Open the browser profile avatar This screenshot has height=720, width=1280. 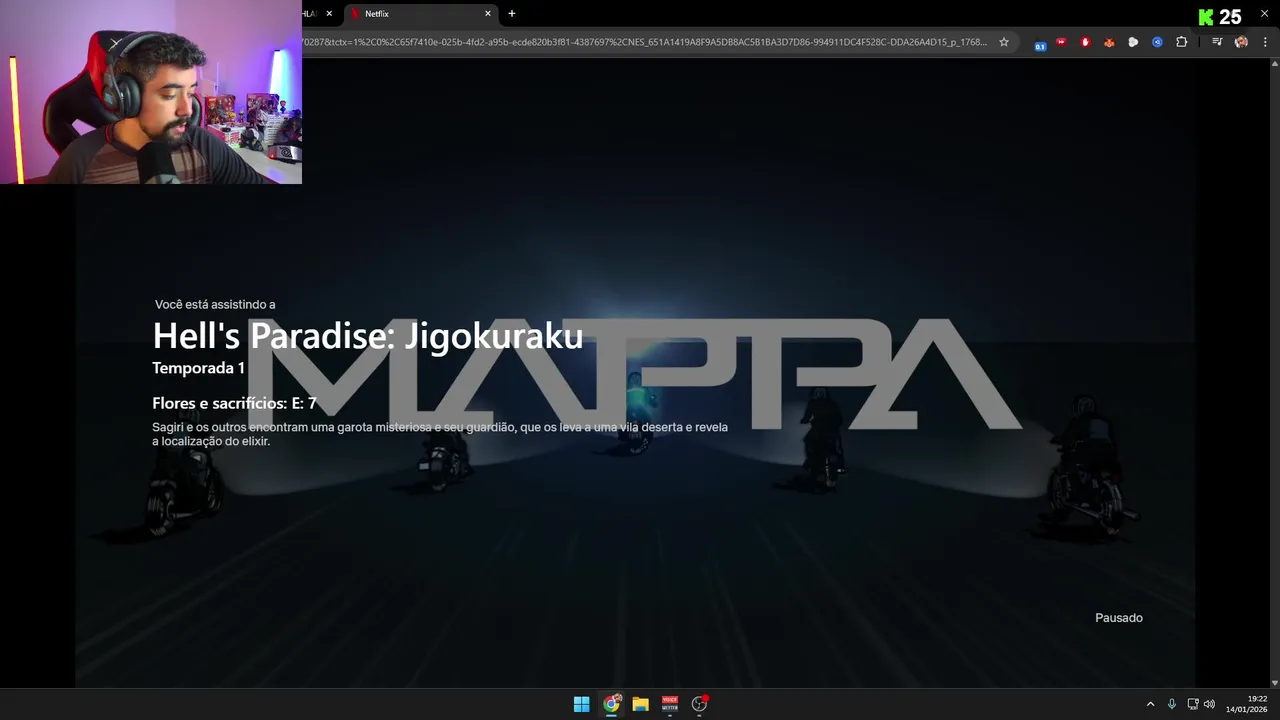click(1241, 42)
